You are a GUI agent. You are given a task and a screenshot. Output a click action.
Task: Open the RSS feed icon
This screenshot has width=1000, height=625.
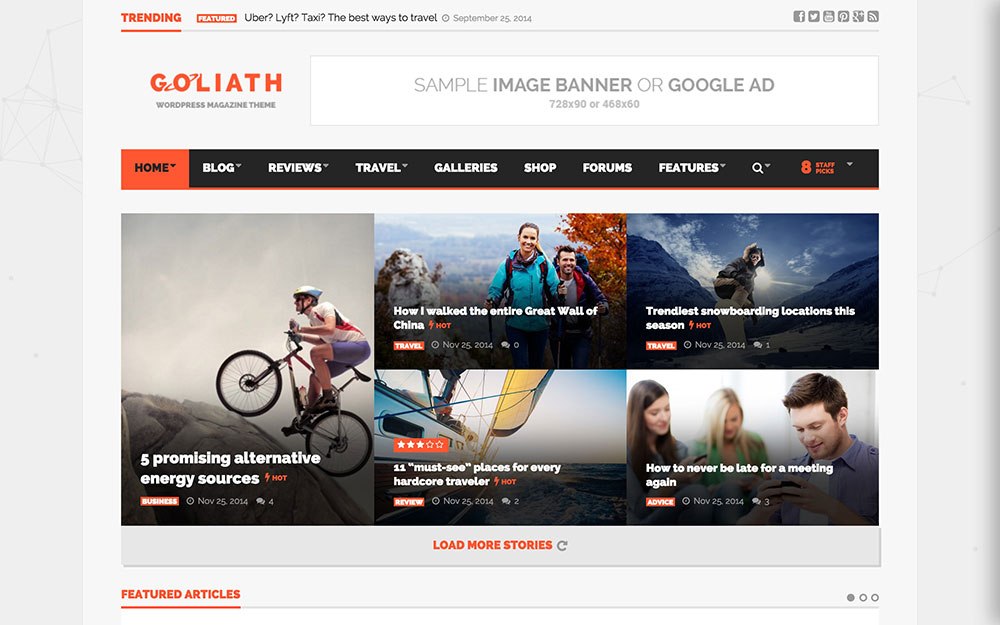point(873,17)
